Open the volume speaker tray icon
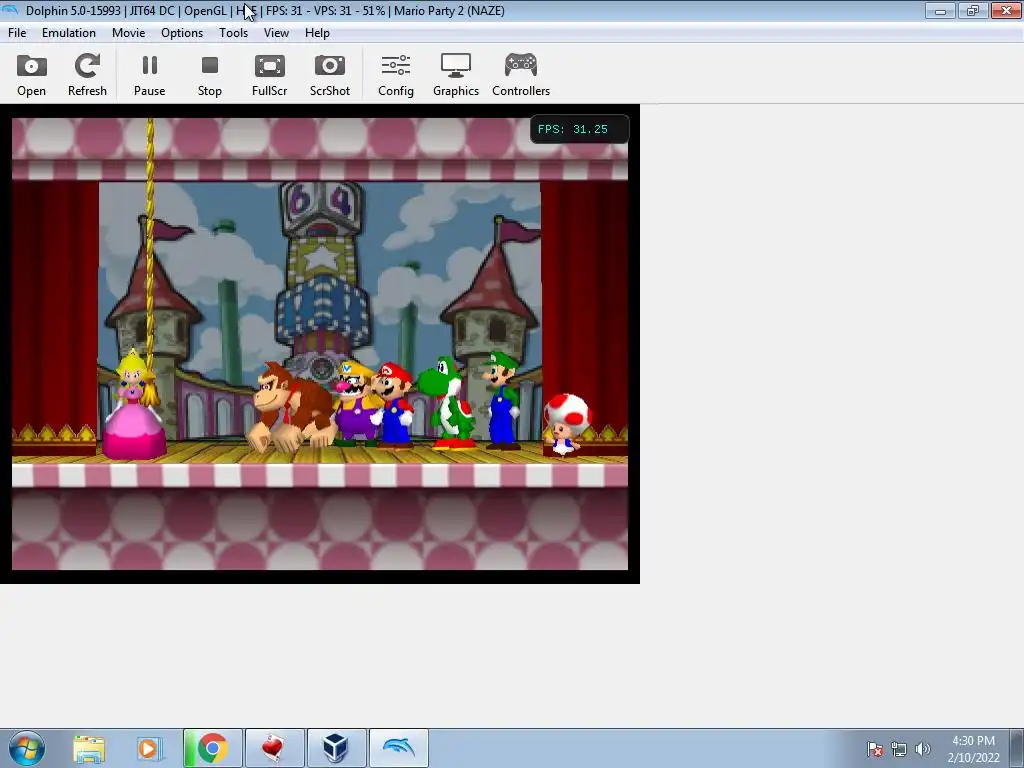Viewport: 1024px width, 768px height. (x=923, y=749)
